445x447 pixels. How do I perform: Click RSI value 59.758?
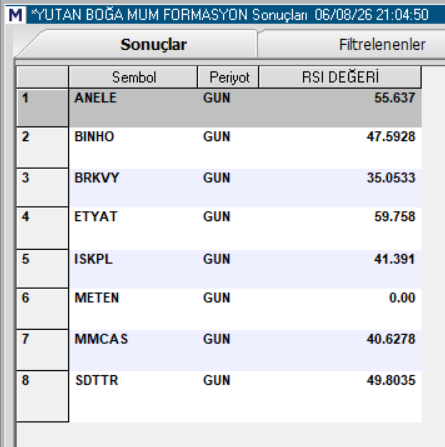click(x=395, y=217)
